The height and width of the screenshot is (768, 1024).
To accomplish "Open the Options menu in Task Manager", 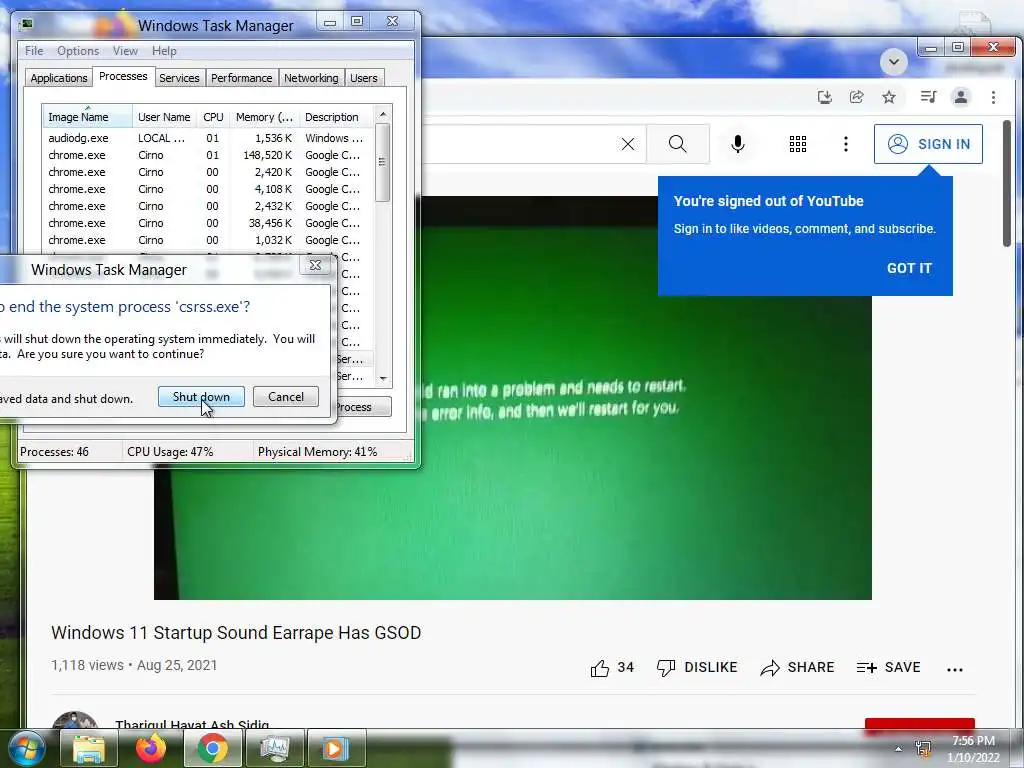I will (78, 51).
